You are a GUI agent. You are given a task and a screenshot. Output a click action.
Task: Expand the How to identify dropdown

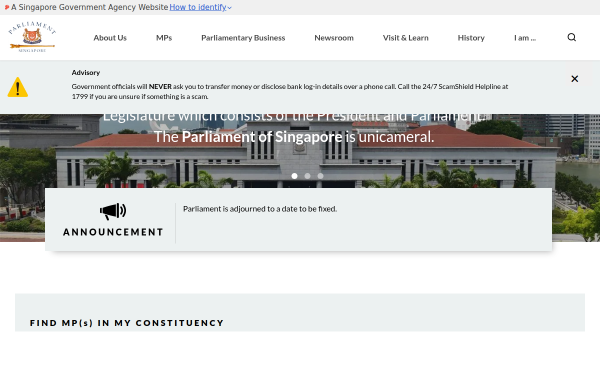tap(201, 7)
